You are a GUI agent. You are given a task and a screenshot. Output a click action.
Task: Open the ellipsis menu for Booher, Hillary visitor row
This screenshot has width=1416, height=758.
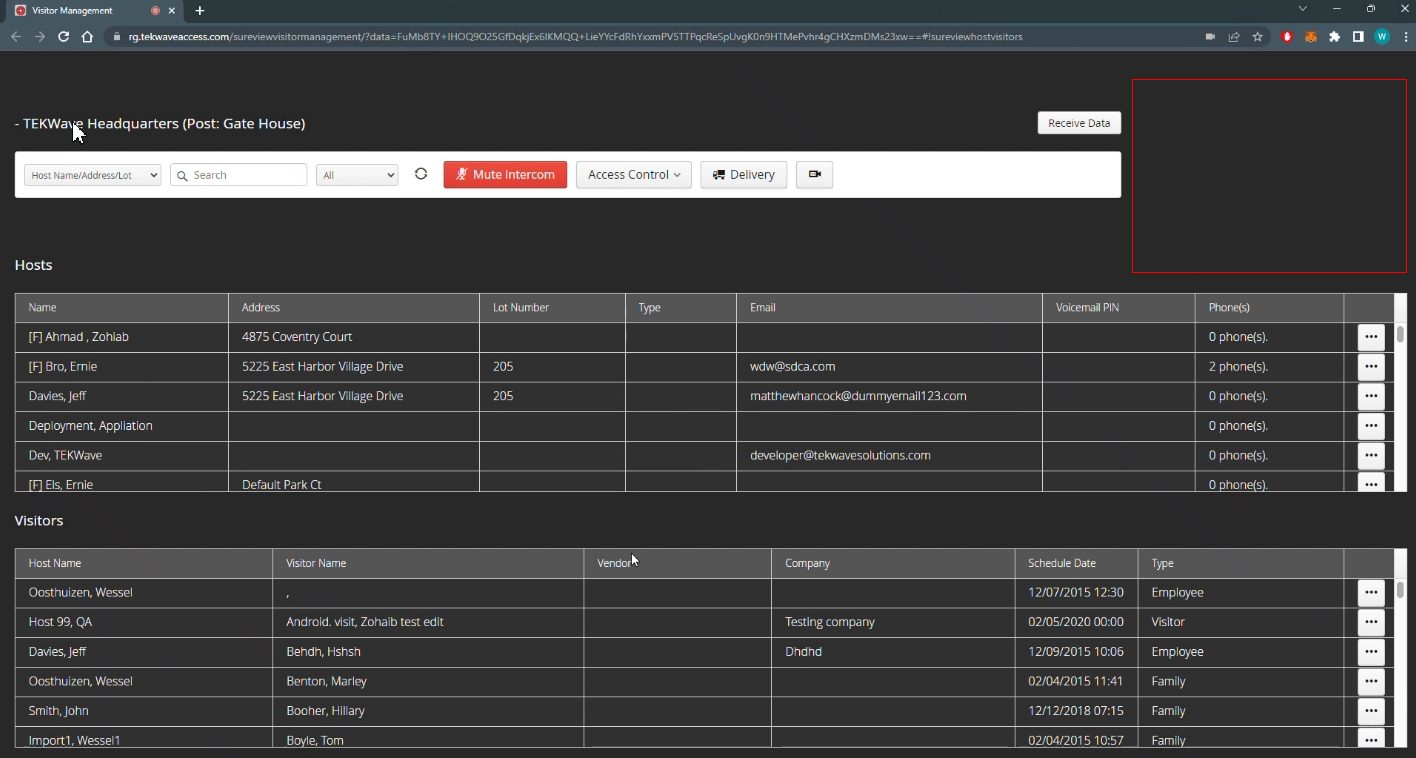tap(1370, 711)
